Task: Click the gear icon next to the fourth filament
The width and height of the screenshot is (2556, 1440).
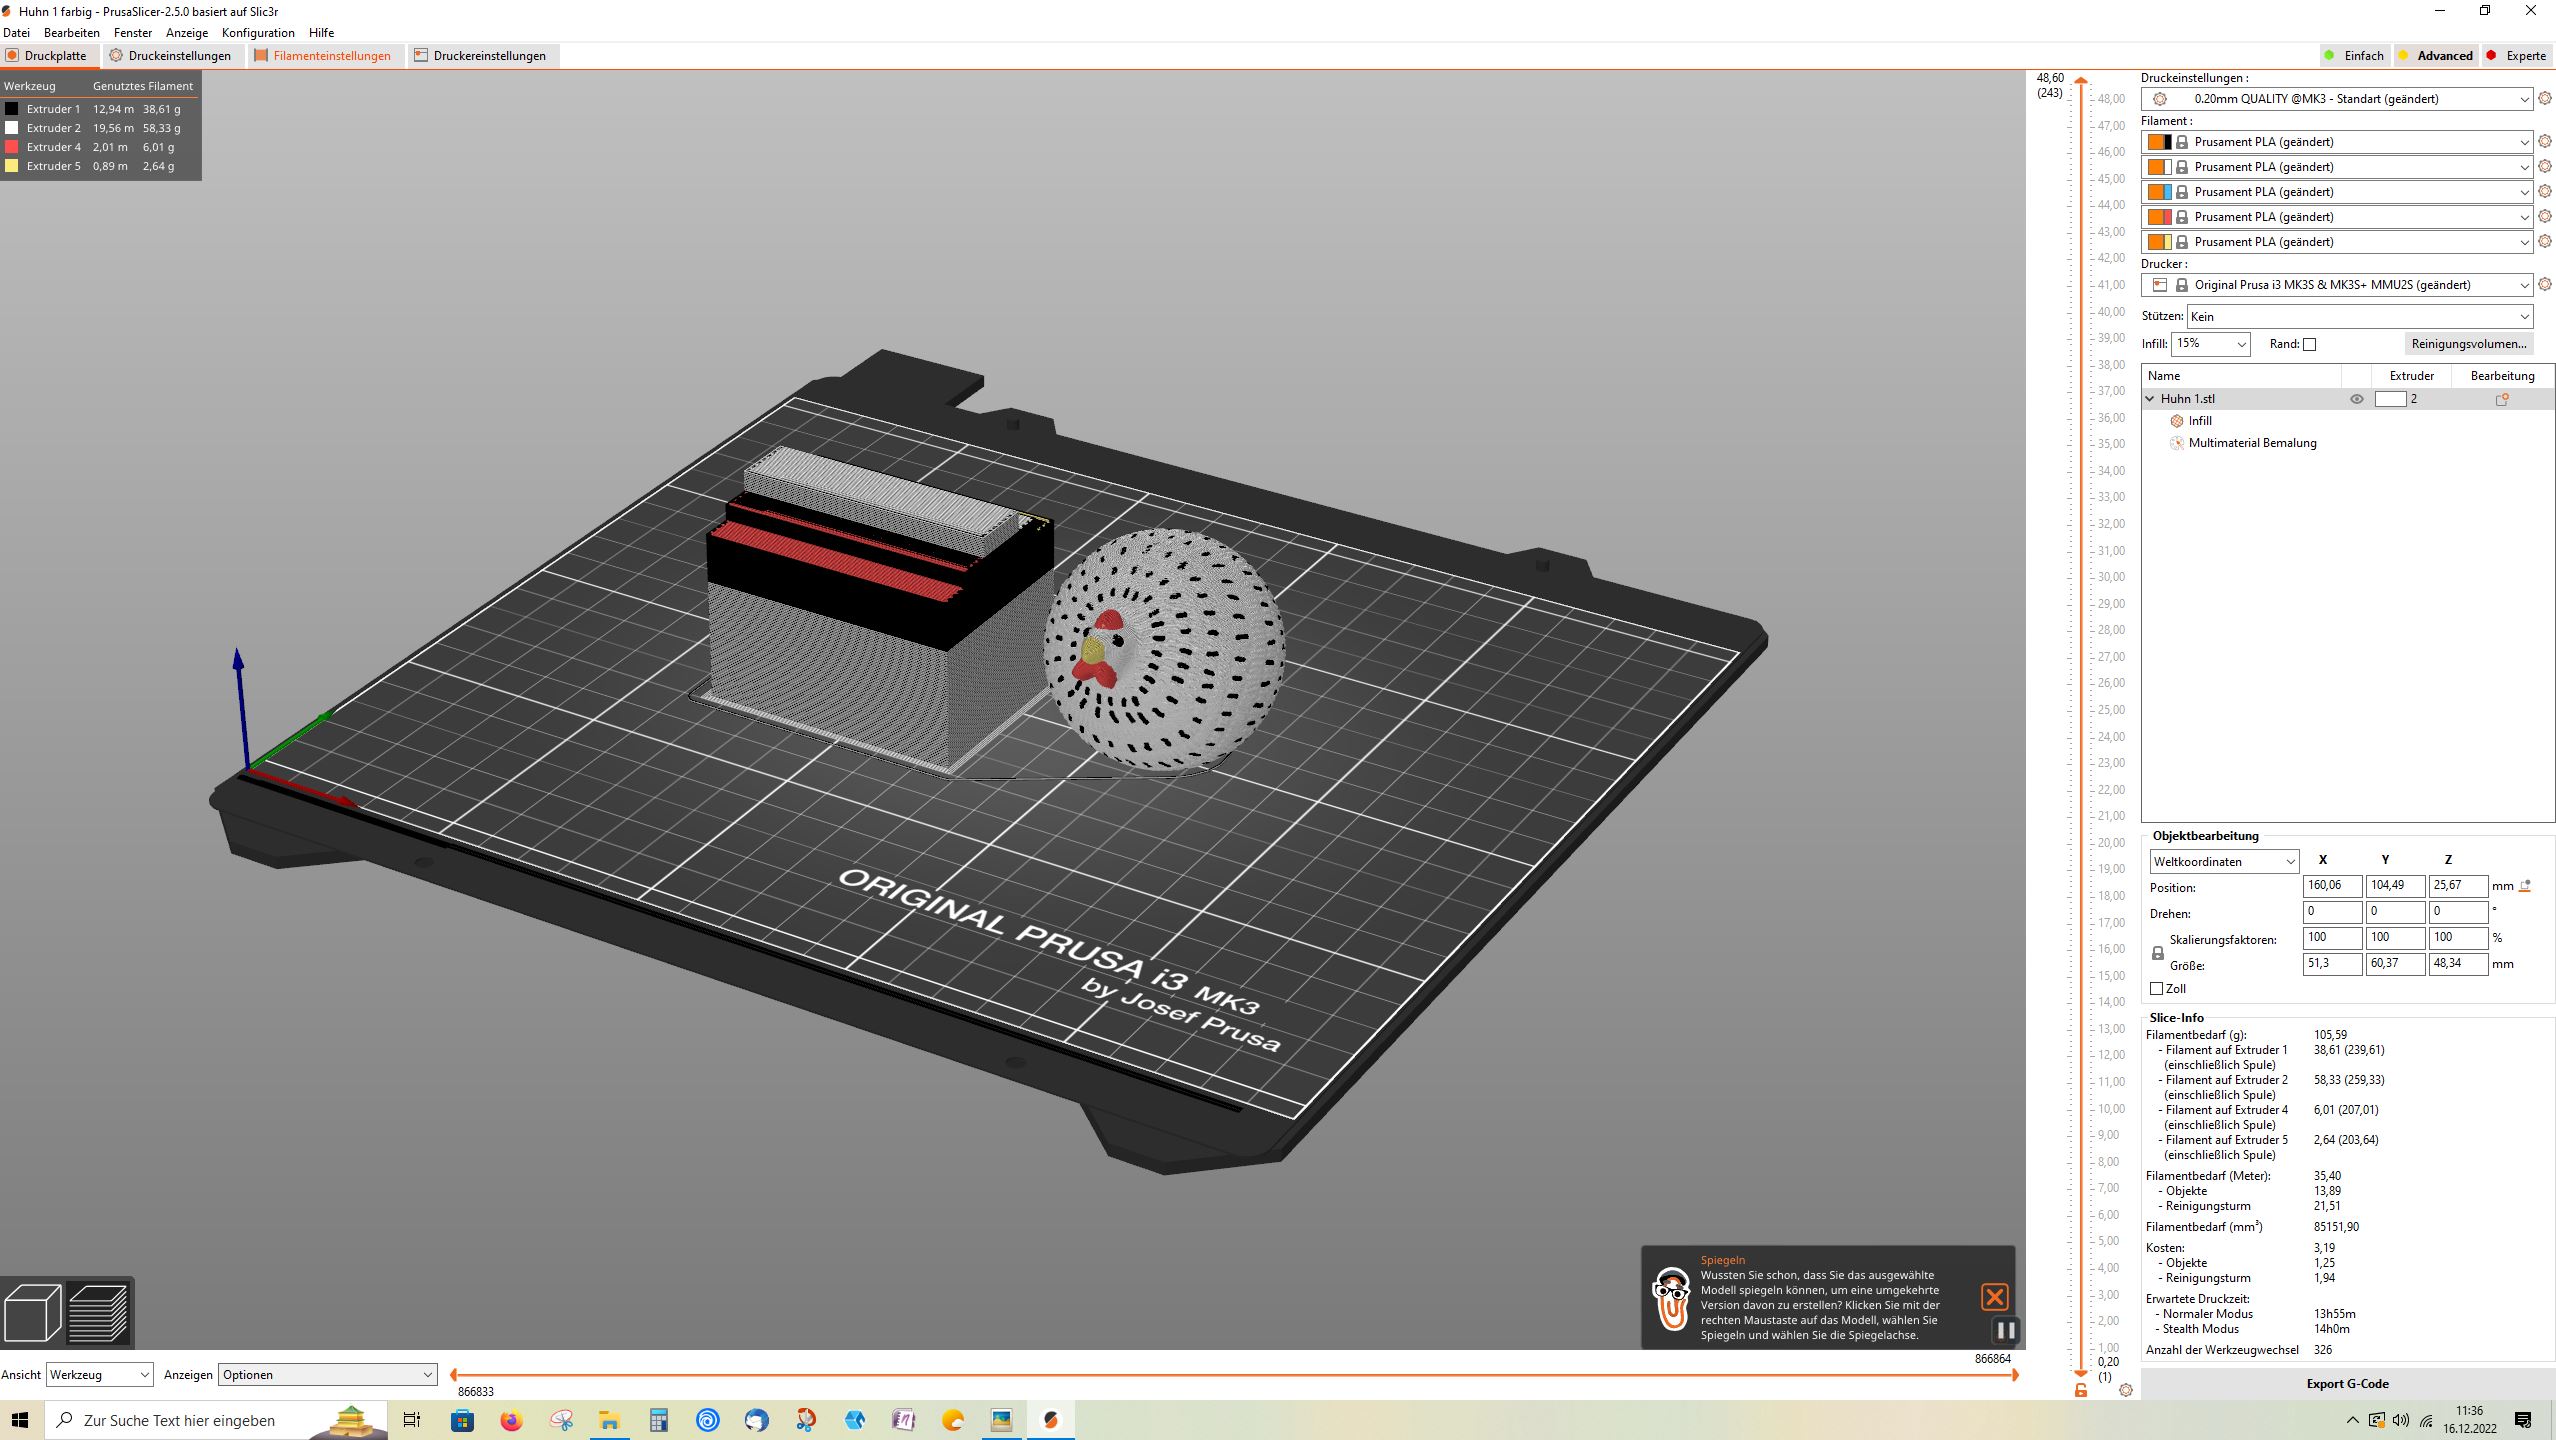Action: pyautogui.click(x=2545, y=217)
